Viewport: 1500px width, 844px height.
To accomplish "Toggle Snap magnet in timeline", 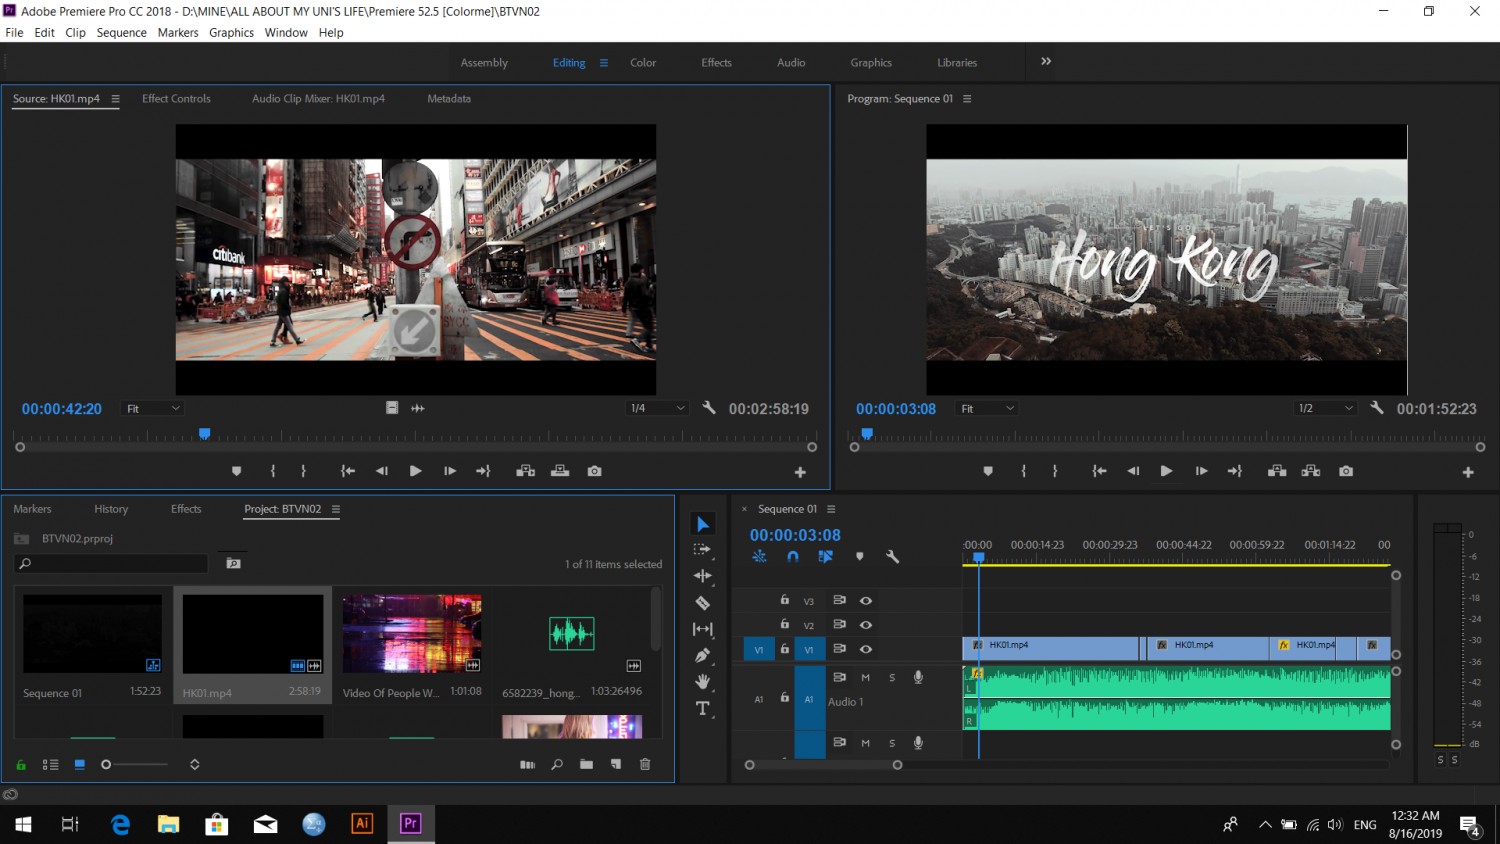I will pos(793,557).
